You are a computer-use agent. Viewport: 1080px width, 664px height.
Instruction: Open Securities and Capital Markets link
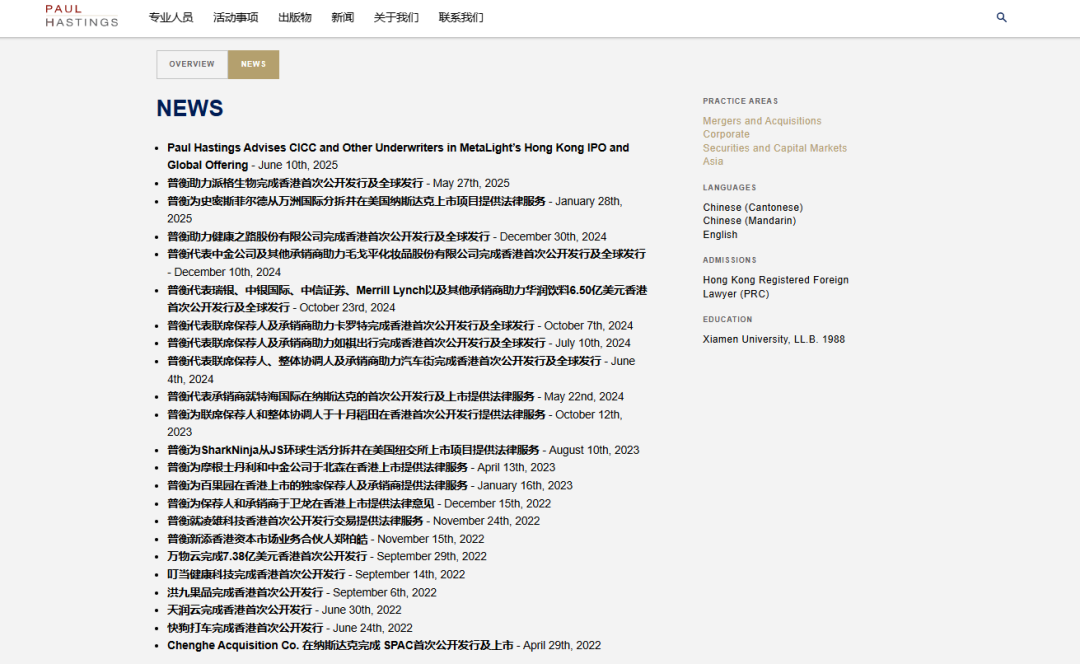click(775, 148)
